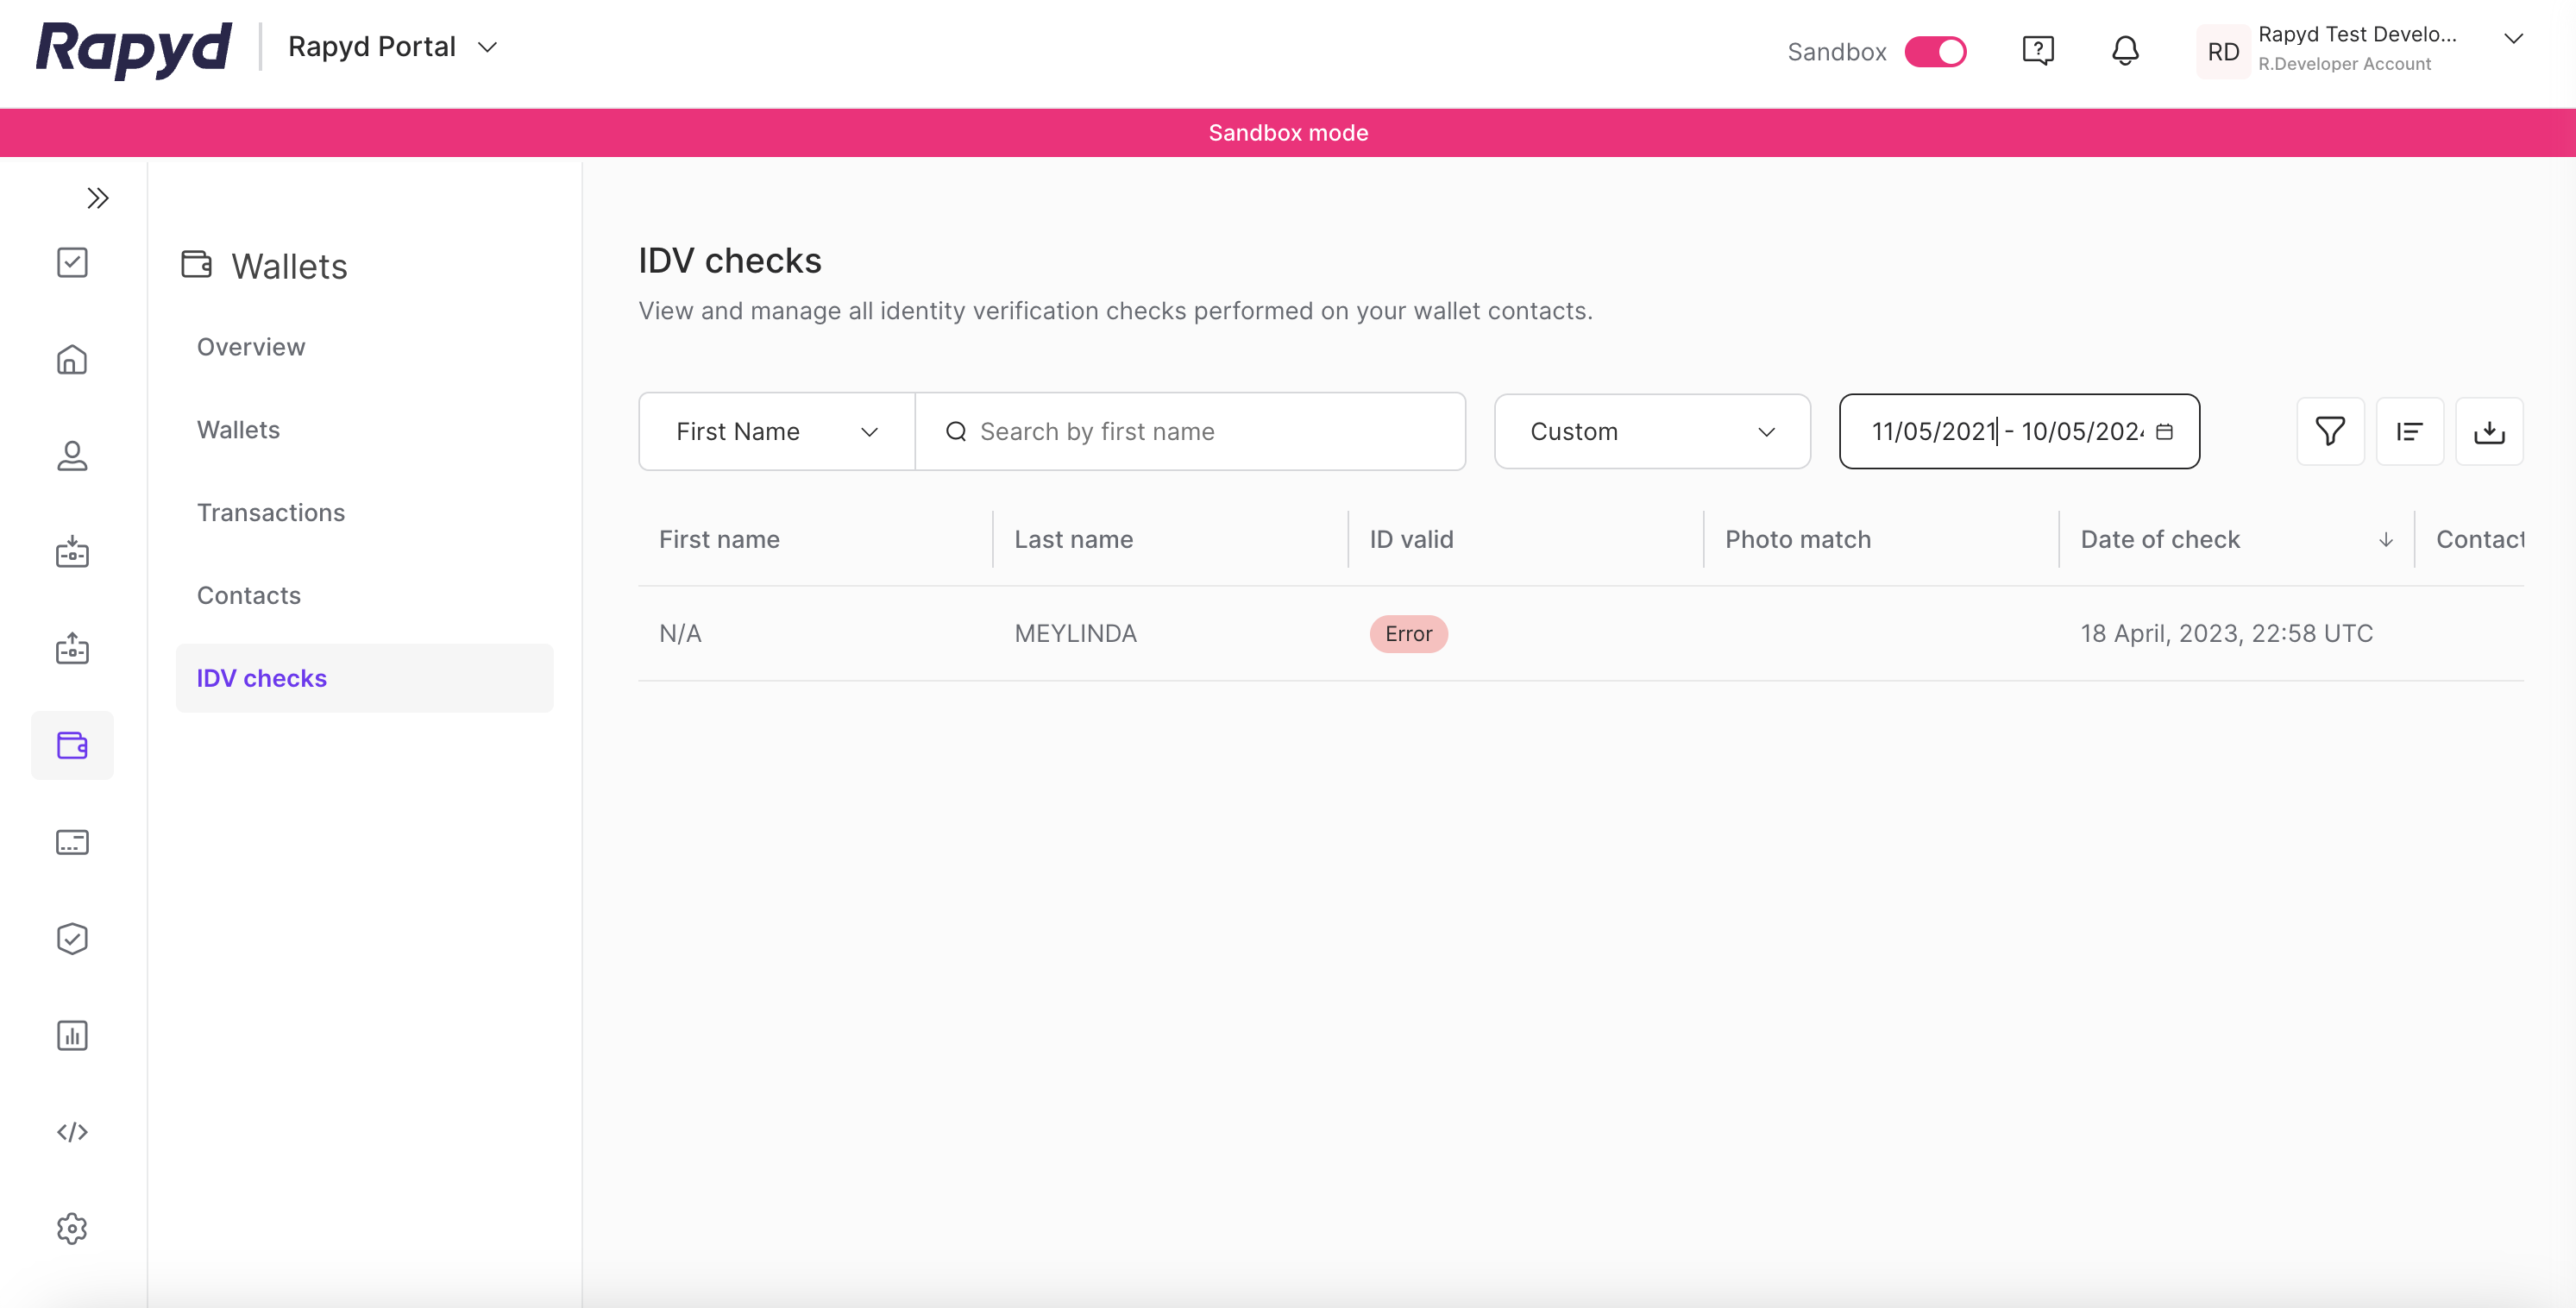Open the Custom date range dropdown
This screenshot has height=1308, width=2576.
click(x=1652, y=431)
